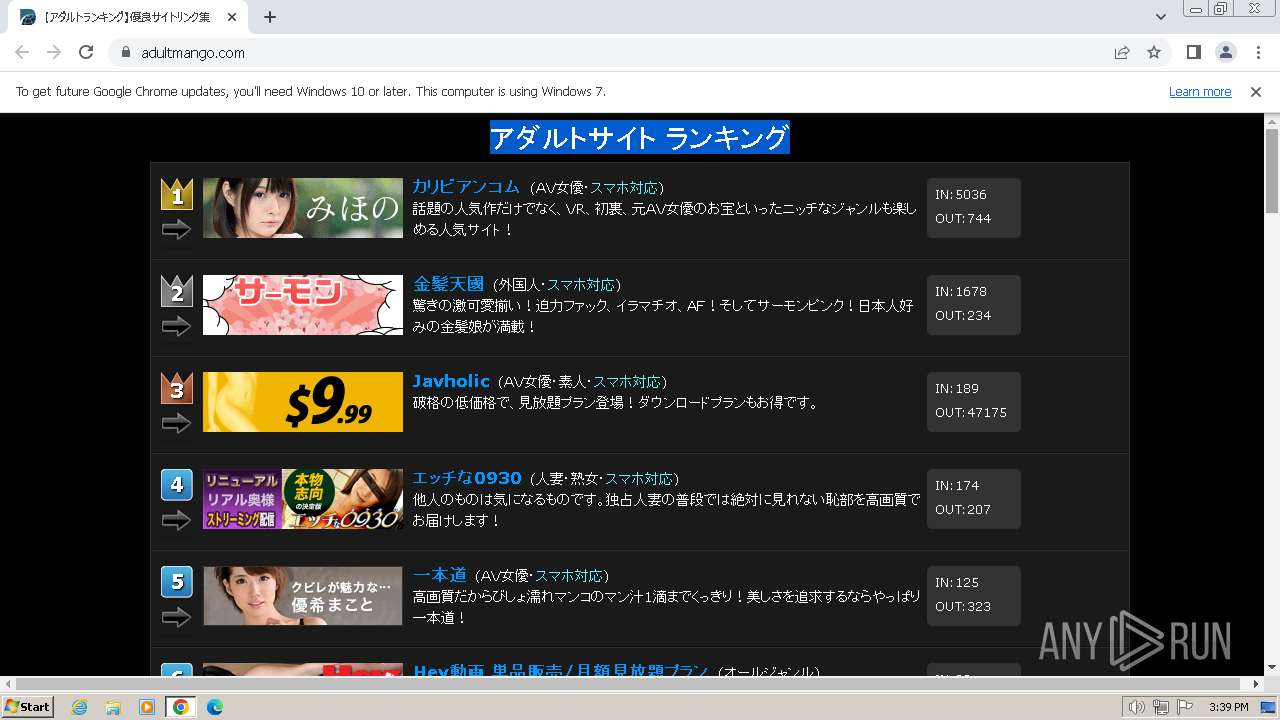Click the horizontal scrollbar right arrow
The height and width of the screenshot is (720, 1280).
[1256, 684]
